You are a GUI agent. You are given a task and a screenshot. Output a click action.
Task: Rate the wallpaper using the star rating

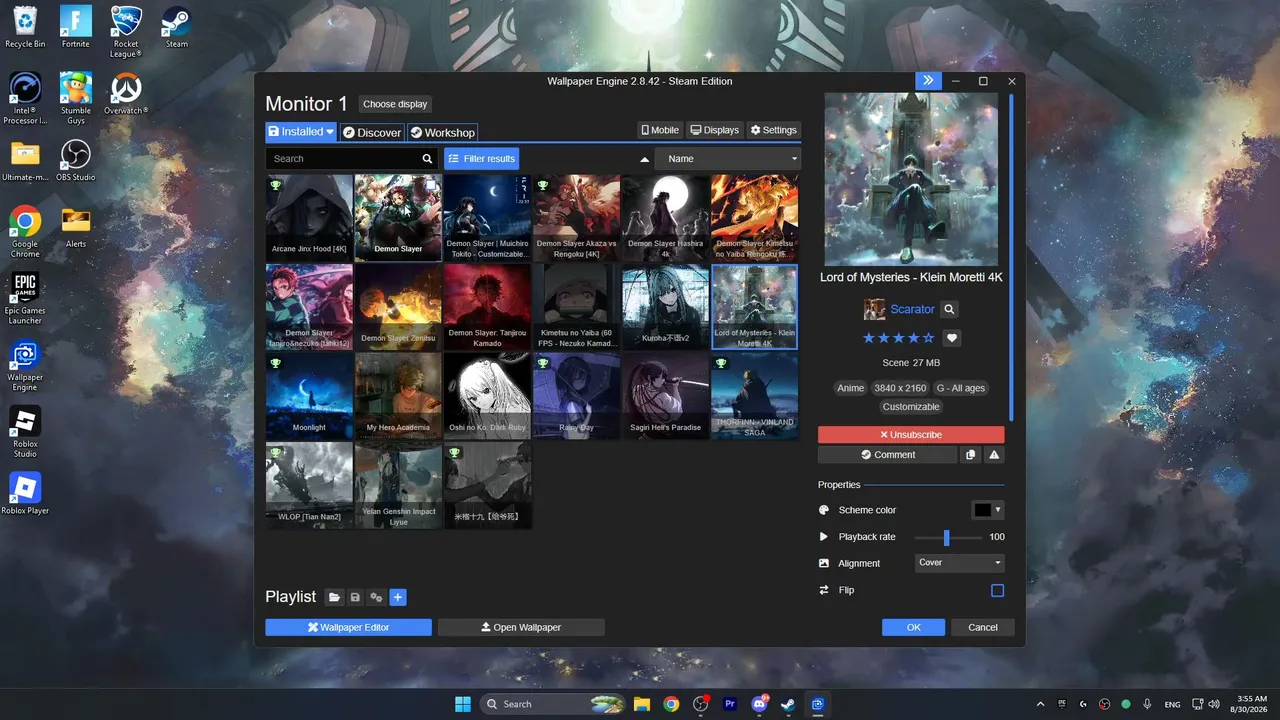click(899, 338)
